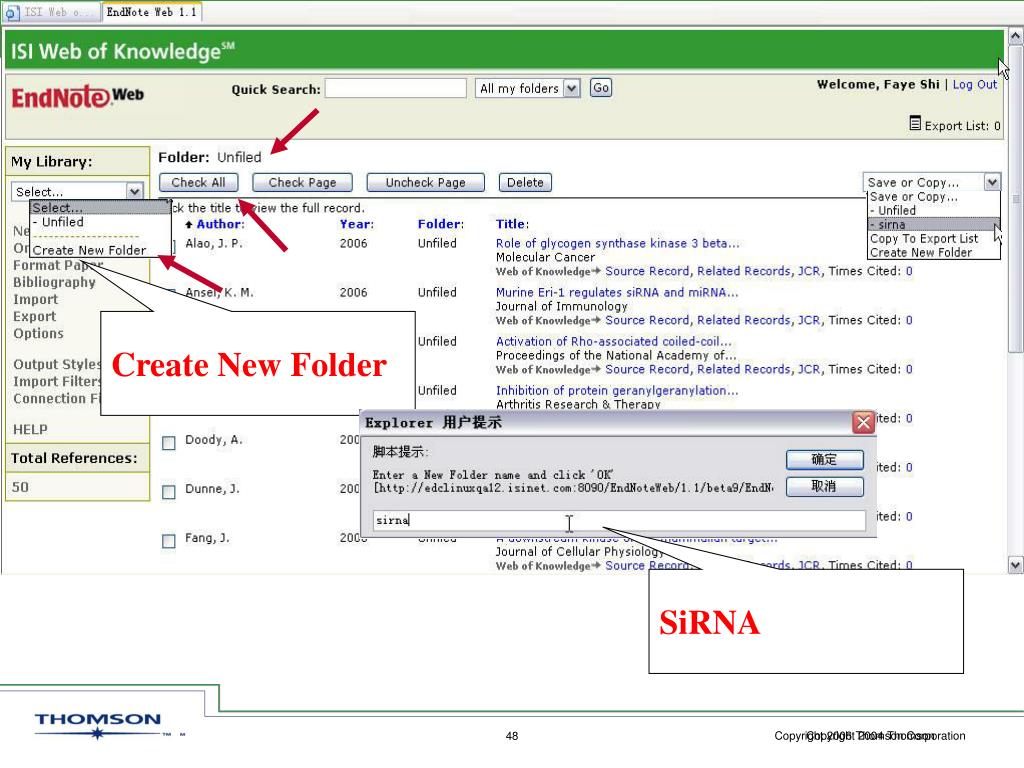Image resolution: width=1024 pixels, height=768 pixels.
Task: Open Source Record for Journal of Immunology article
Action: pyautogui.click(x=647, y=320)
